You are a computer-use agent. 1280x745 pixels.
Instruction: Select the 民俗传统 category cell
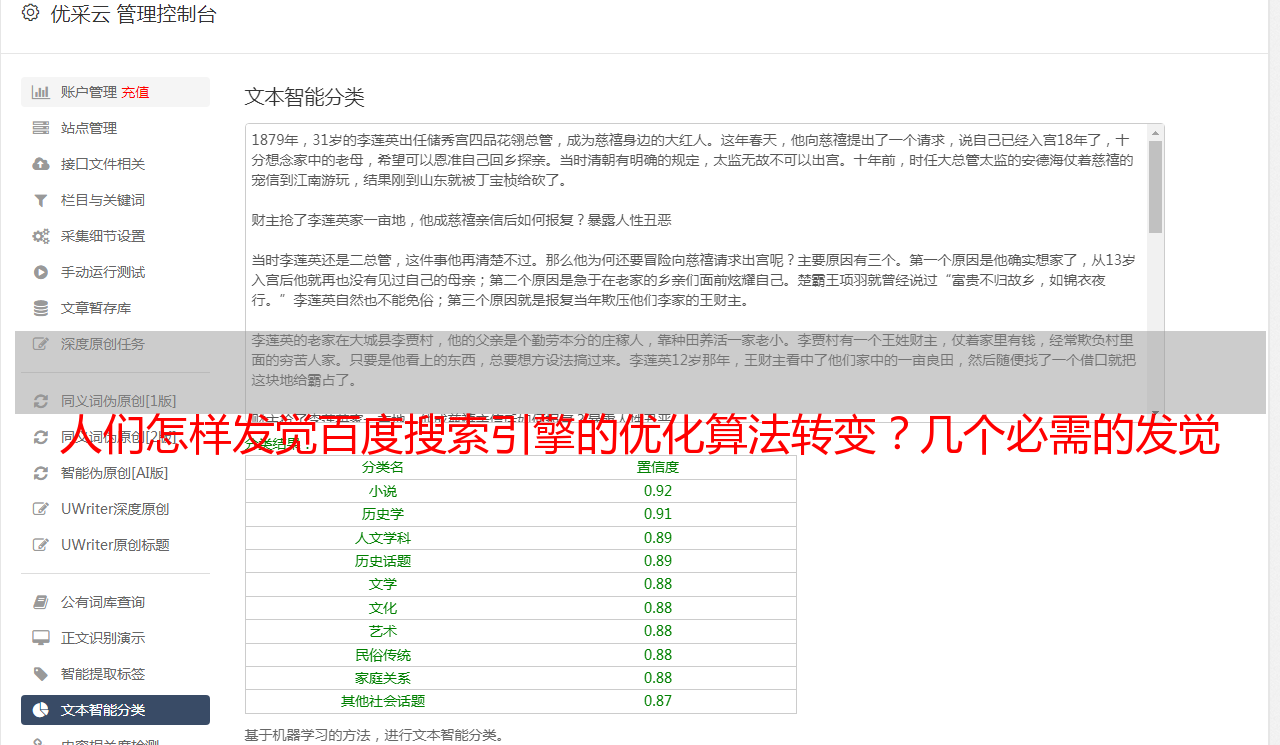click(x=383, y=655)
